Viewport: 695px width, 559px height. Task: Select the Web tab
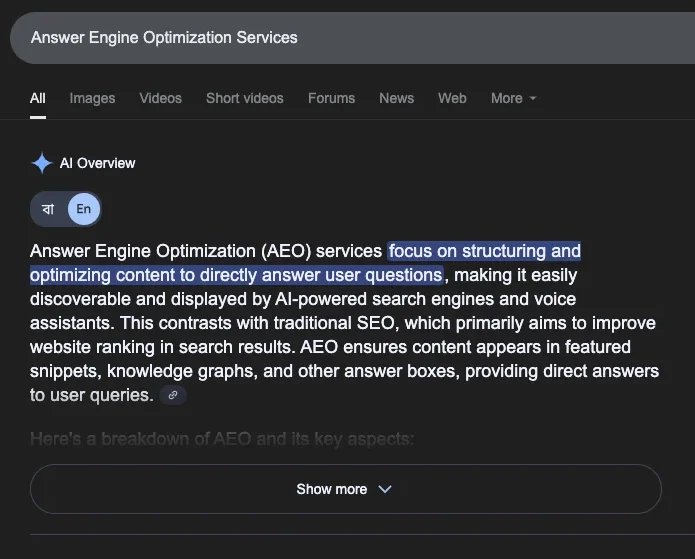(452, 98)
